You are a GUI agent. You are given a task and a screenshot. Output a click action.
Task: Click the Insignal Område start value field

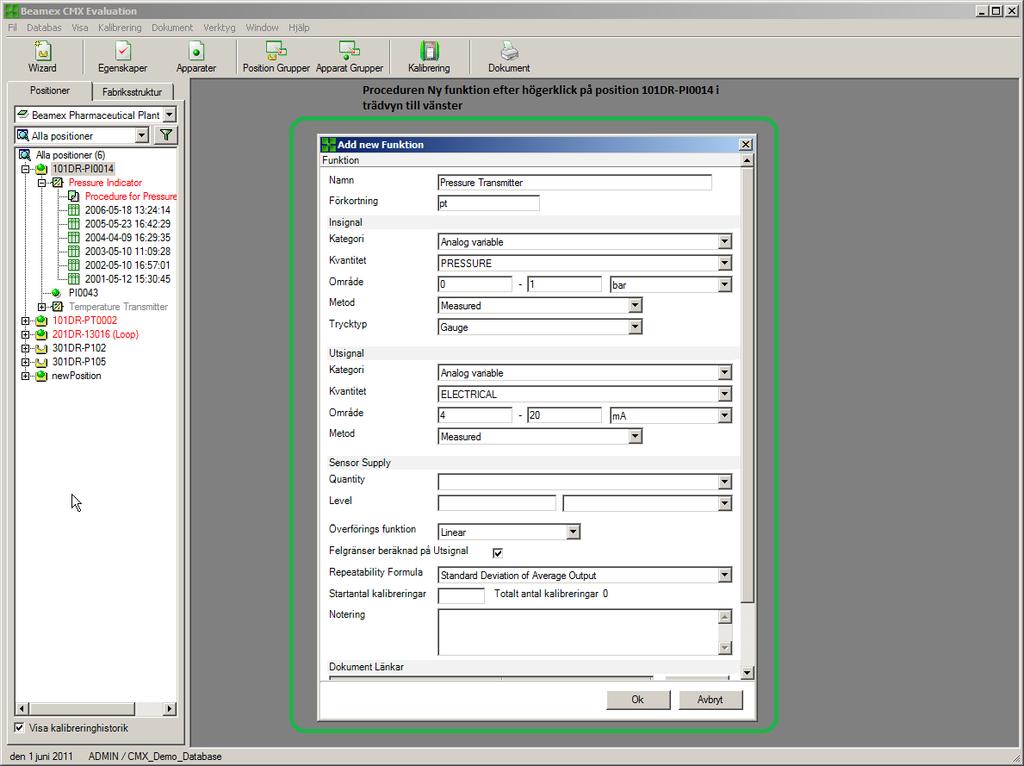475,285
